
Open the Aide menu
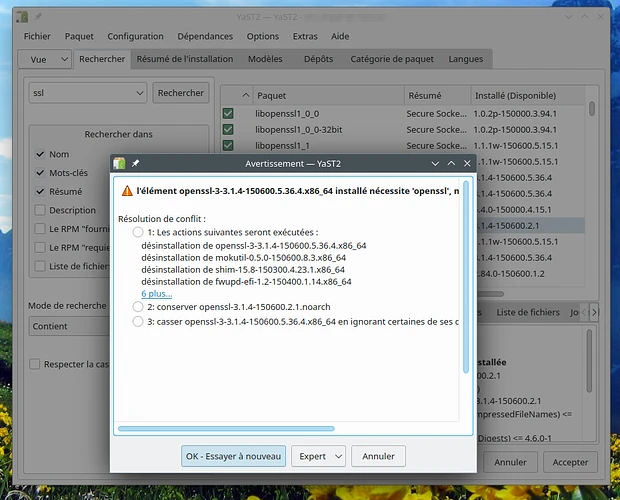click(340, 36)
